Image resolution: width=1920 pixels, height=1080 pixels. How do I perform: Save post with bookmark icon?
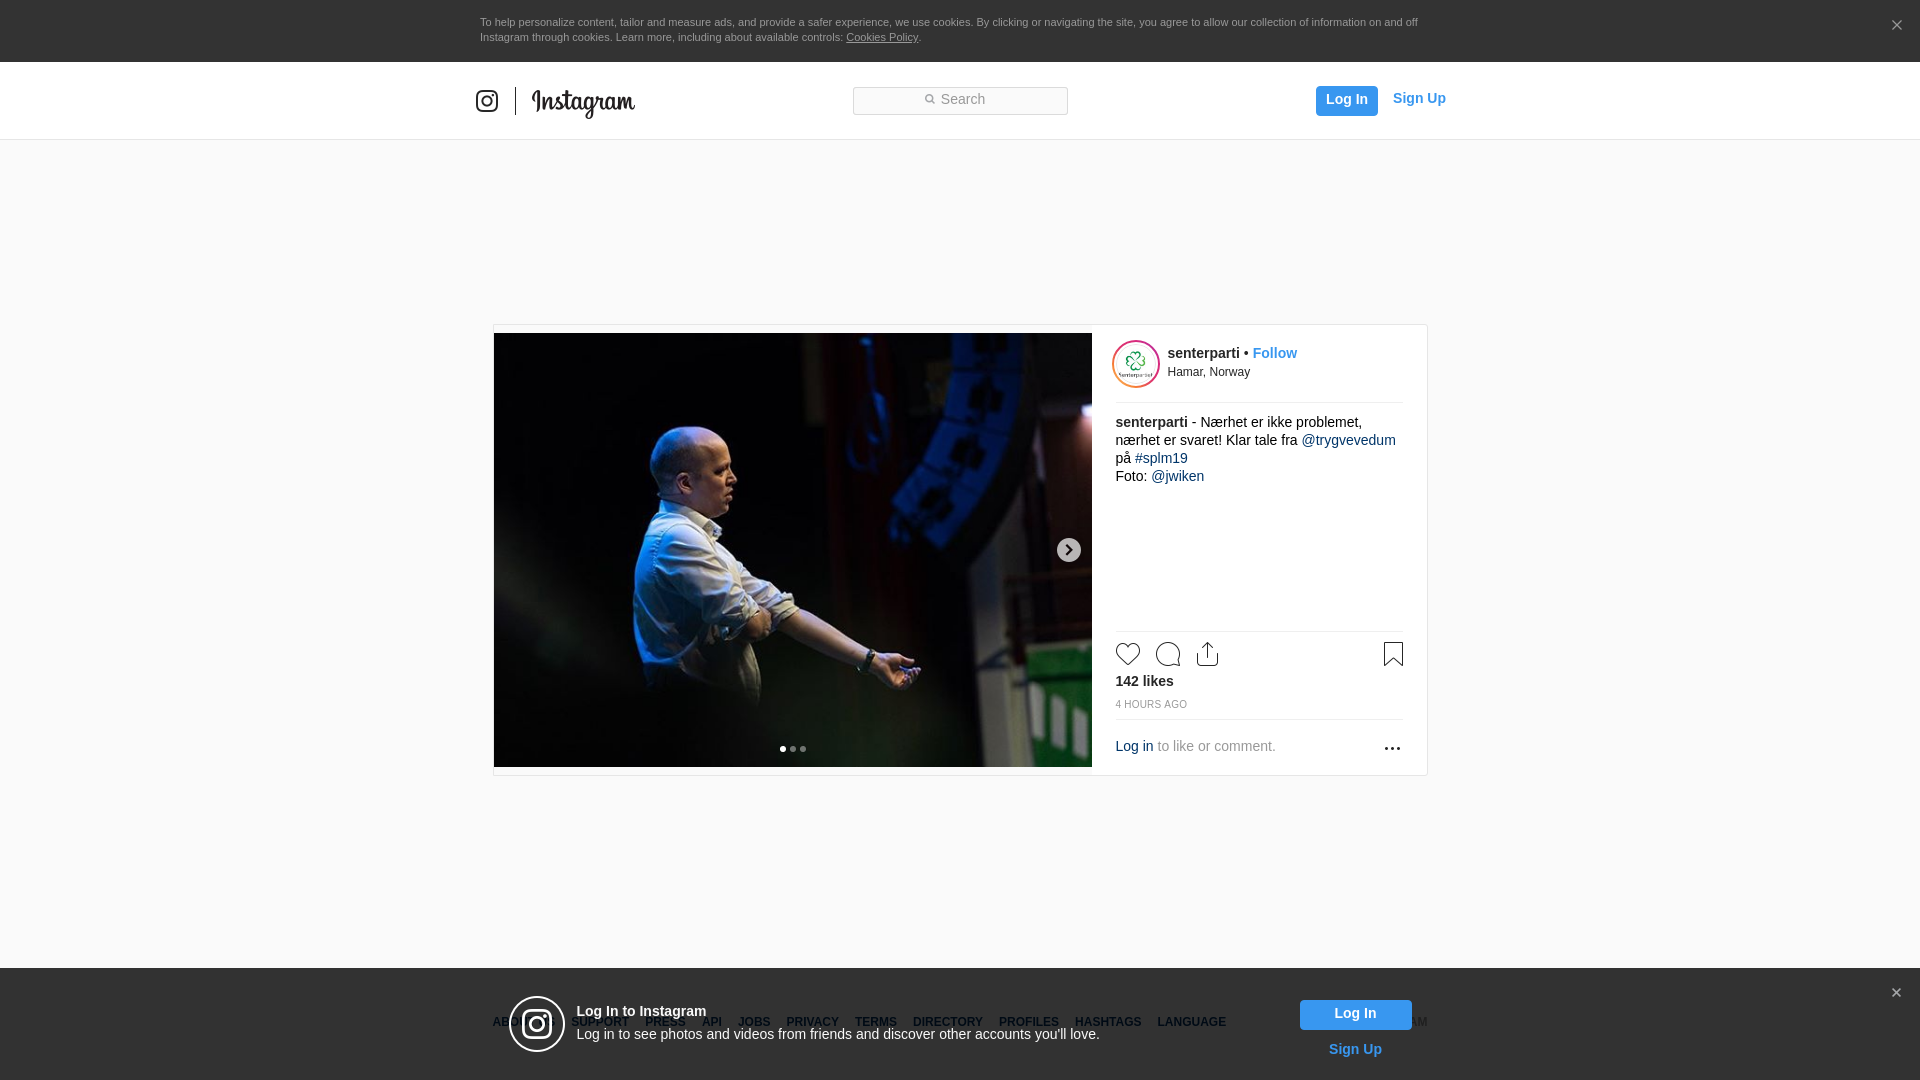1393,654
